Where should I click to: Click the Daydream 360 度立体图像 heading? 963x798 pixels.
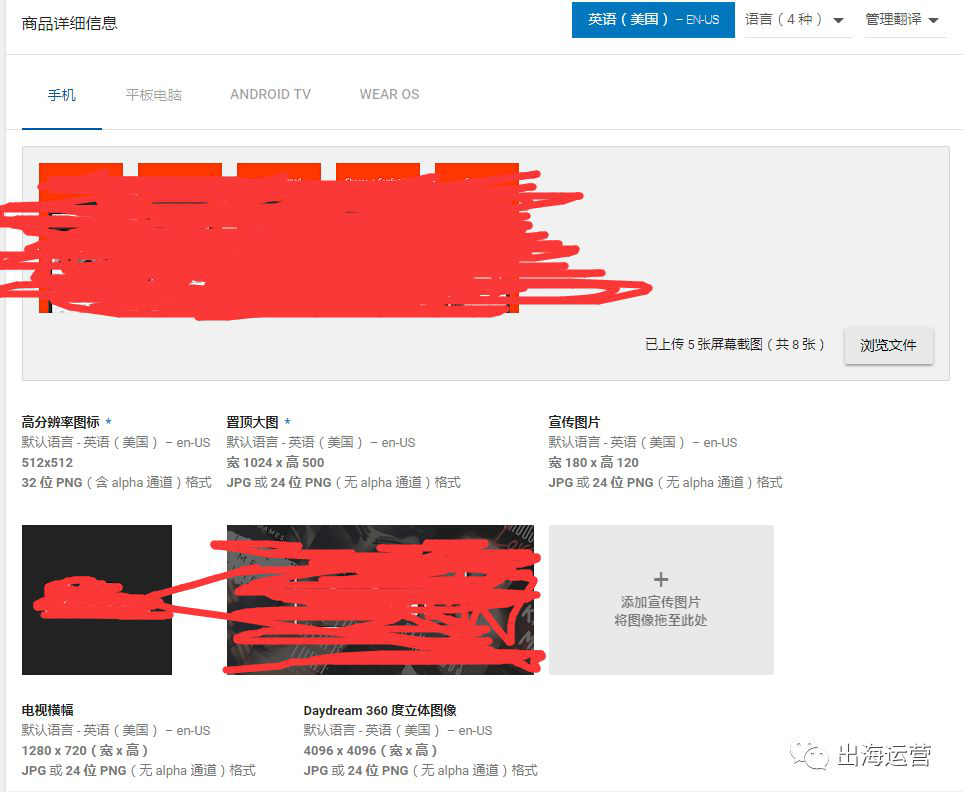pyautogui.click(x=380, y=710)
